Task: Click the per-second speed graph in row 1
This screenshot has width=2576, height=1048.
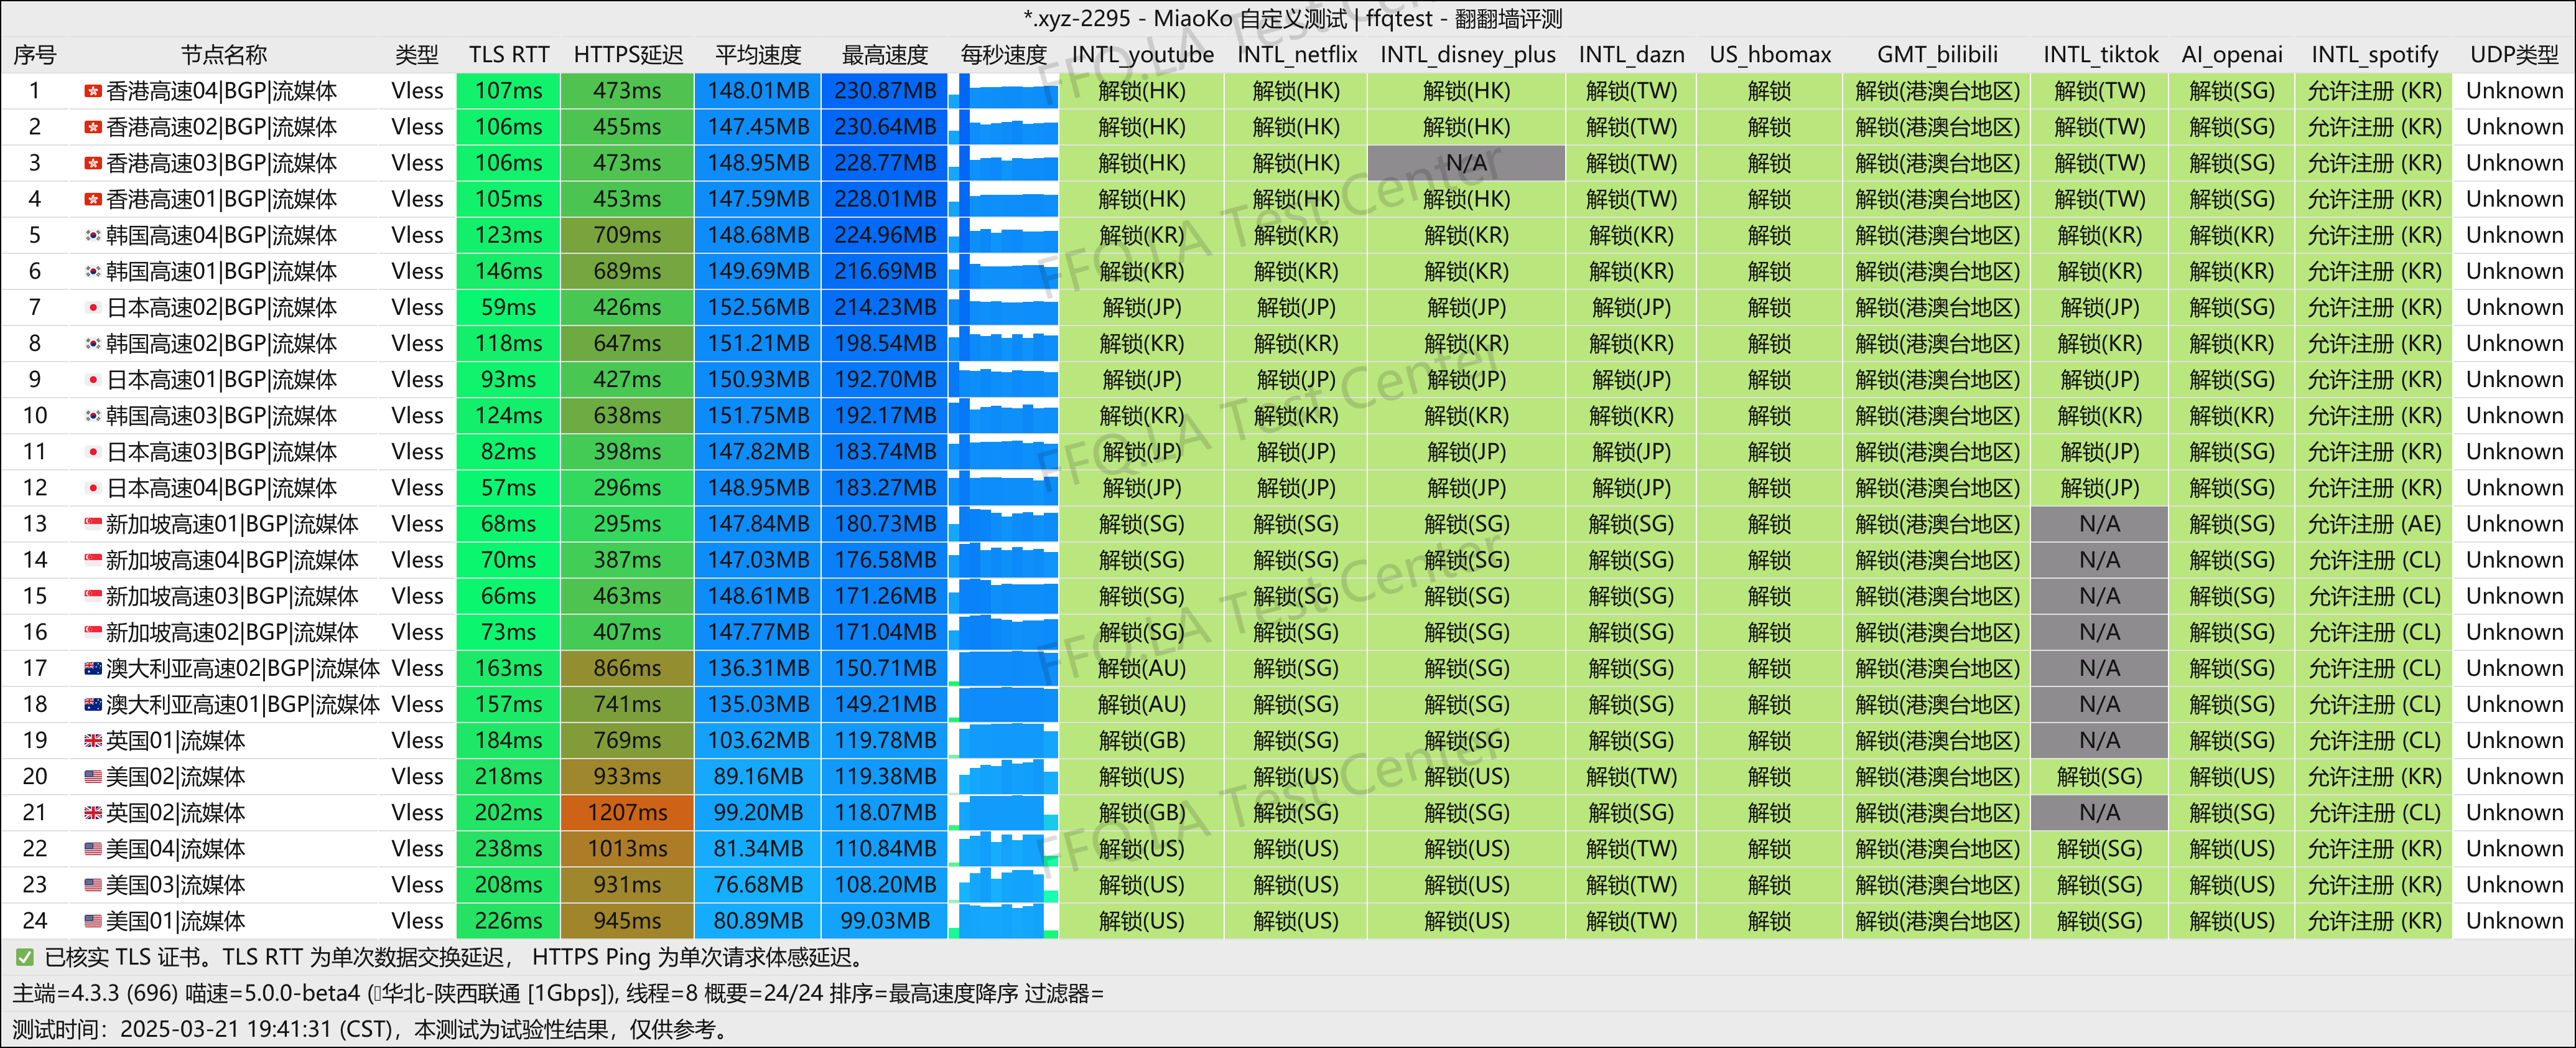Action: tap(1004, 91)
